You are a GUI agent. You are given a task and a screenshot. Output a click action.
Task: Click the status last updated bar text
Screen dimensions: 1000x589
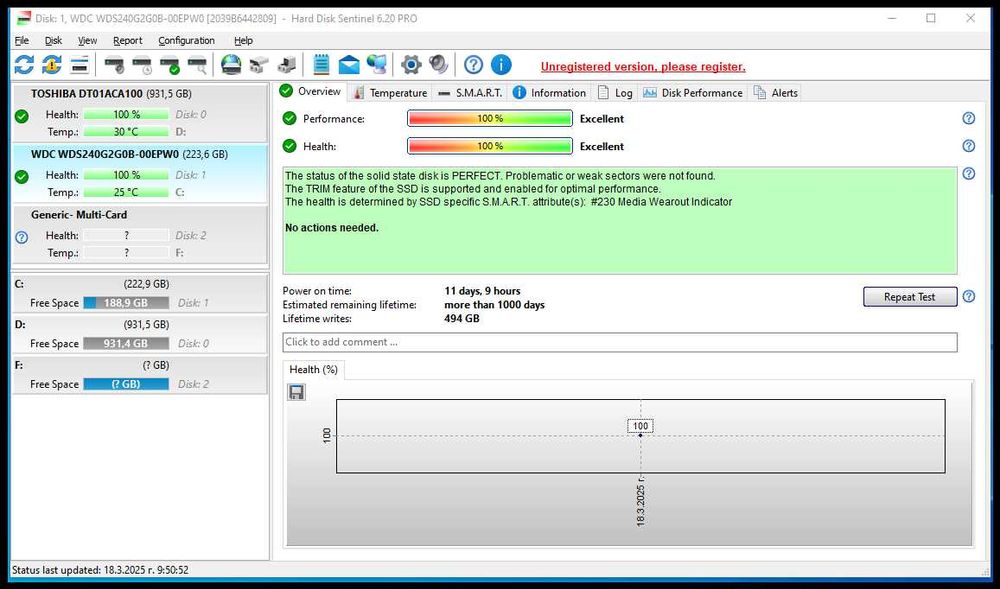tap(100, 570)
